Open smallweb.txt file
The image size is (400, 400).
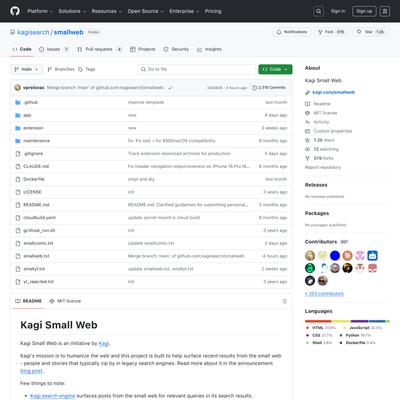coord(36,256)
